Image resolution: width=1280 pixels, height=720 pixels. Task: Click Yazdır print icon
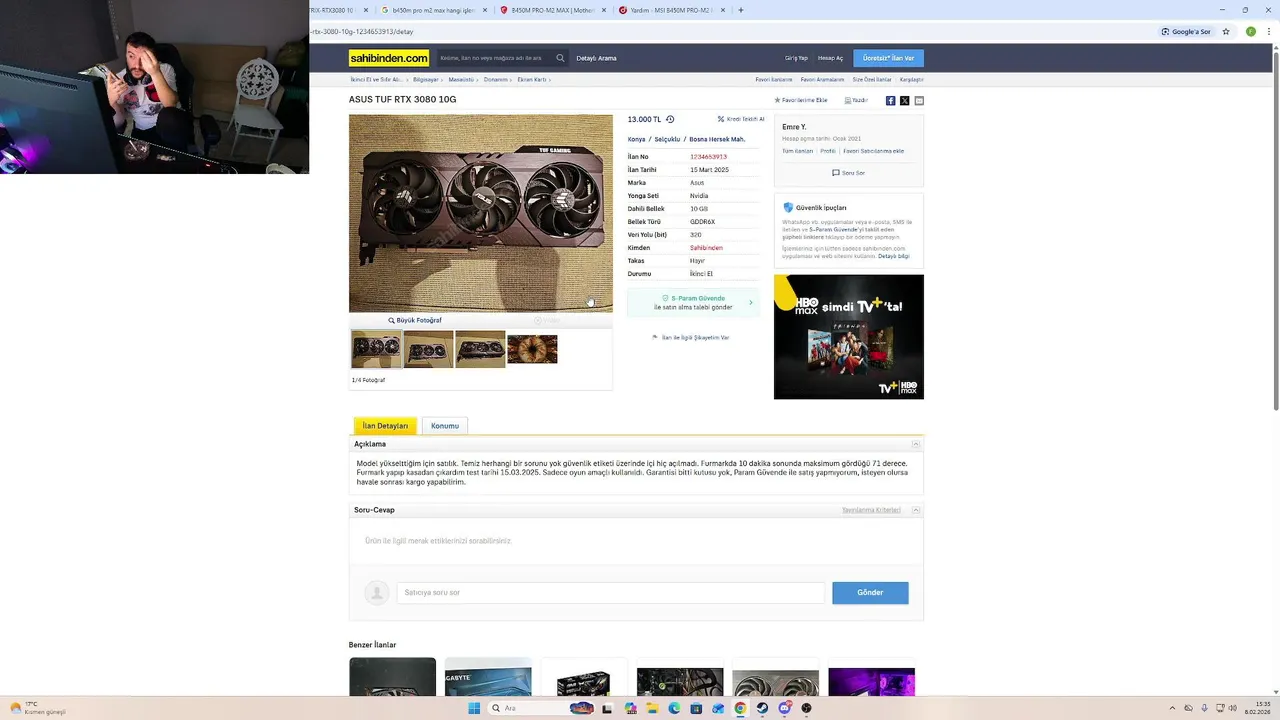(848, 100)
